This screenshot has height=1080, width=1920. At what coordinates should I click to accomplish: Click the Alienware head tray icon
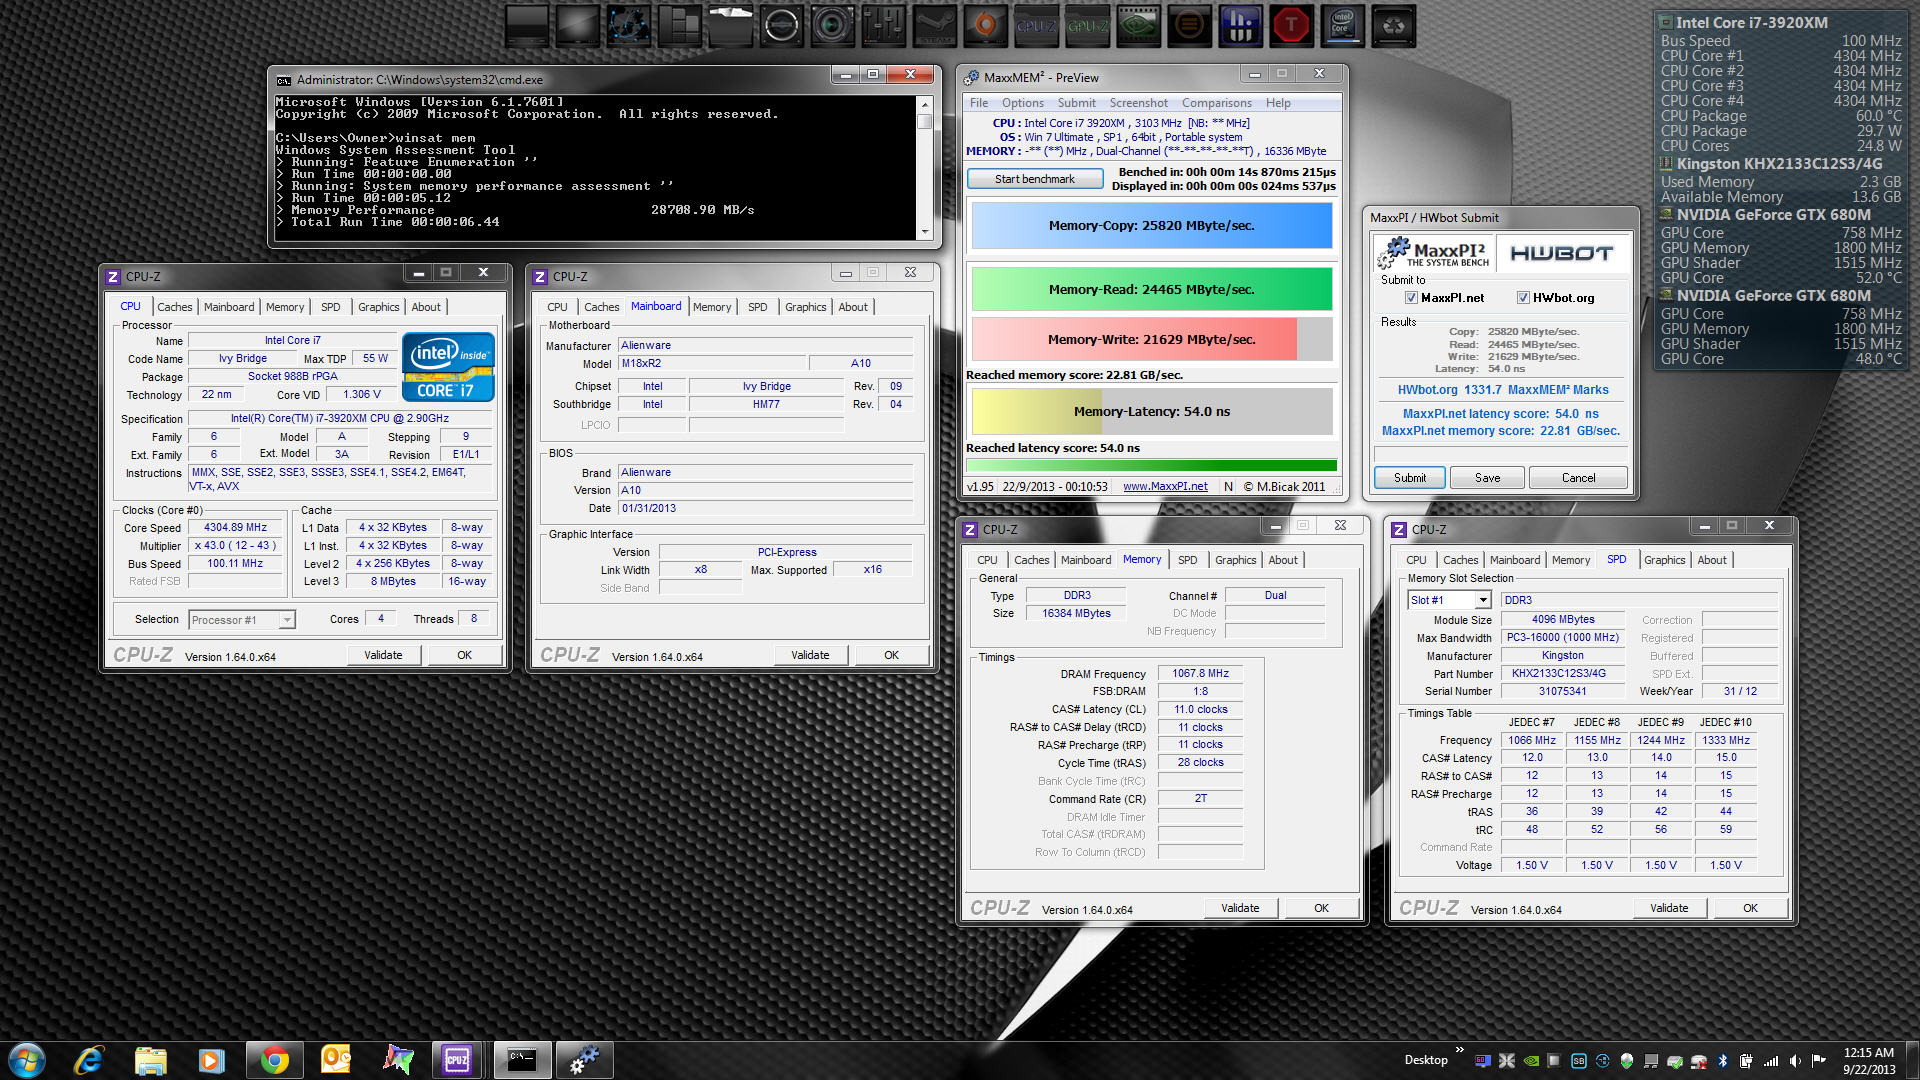coord(1626,1061)
